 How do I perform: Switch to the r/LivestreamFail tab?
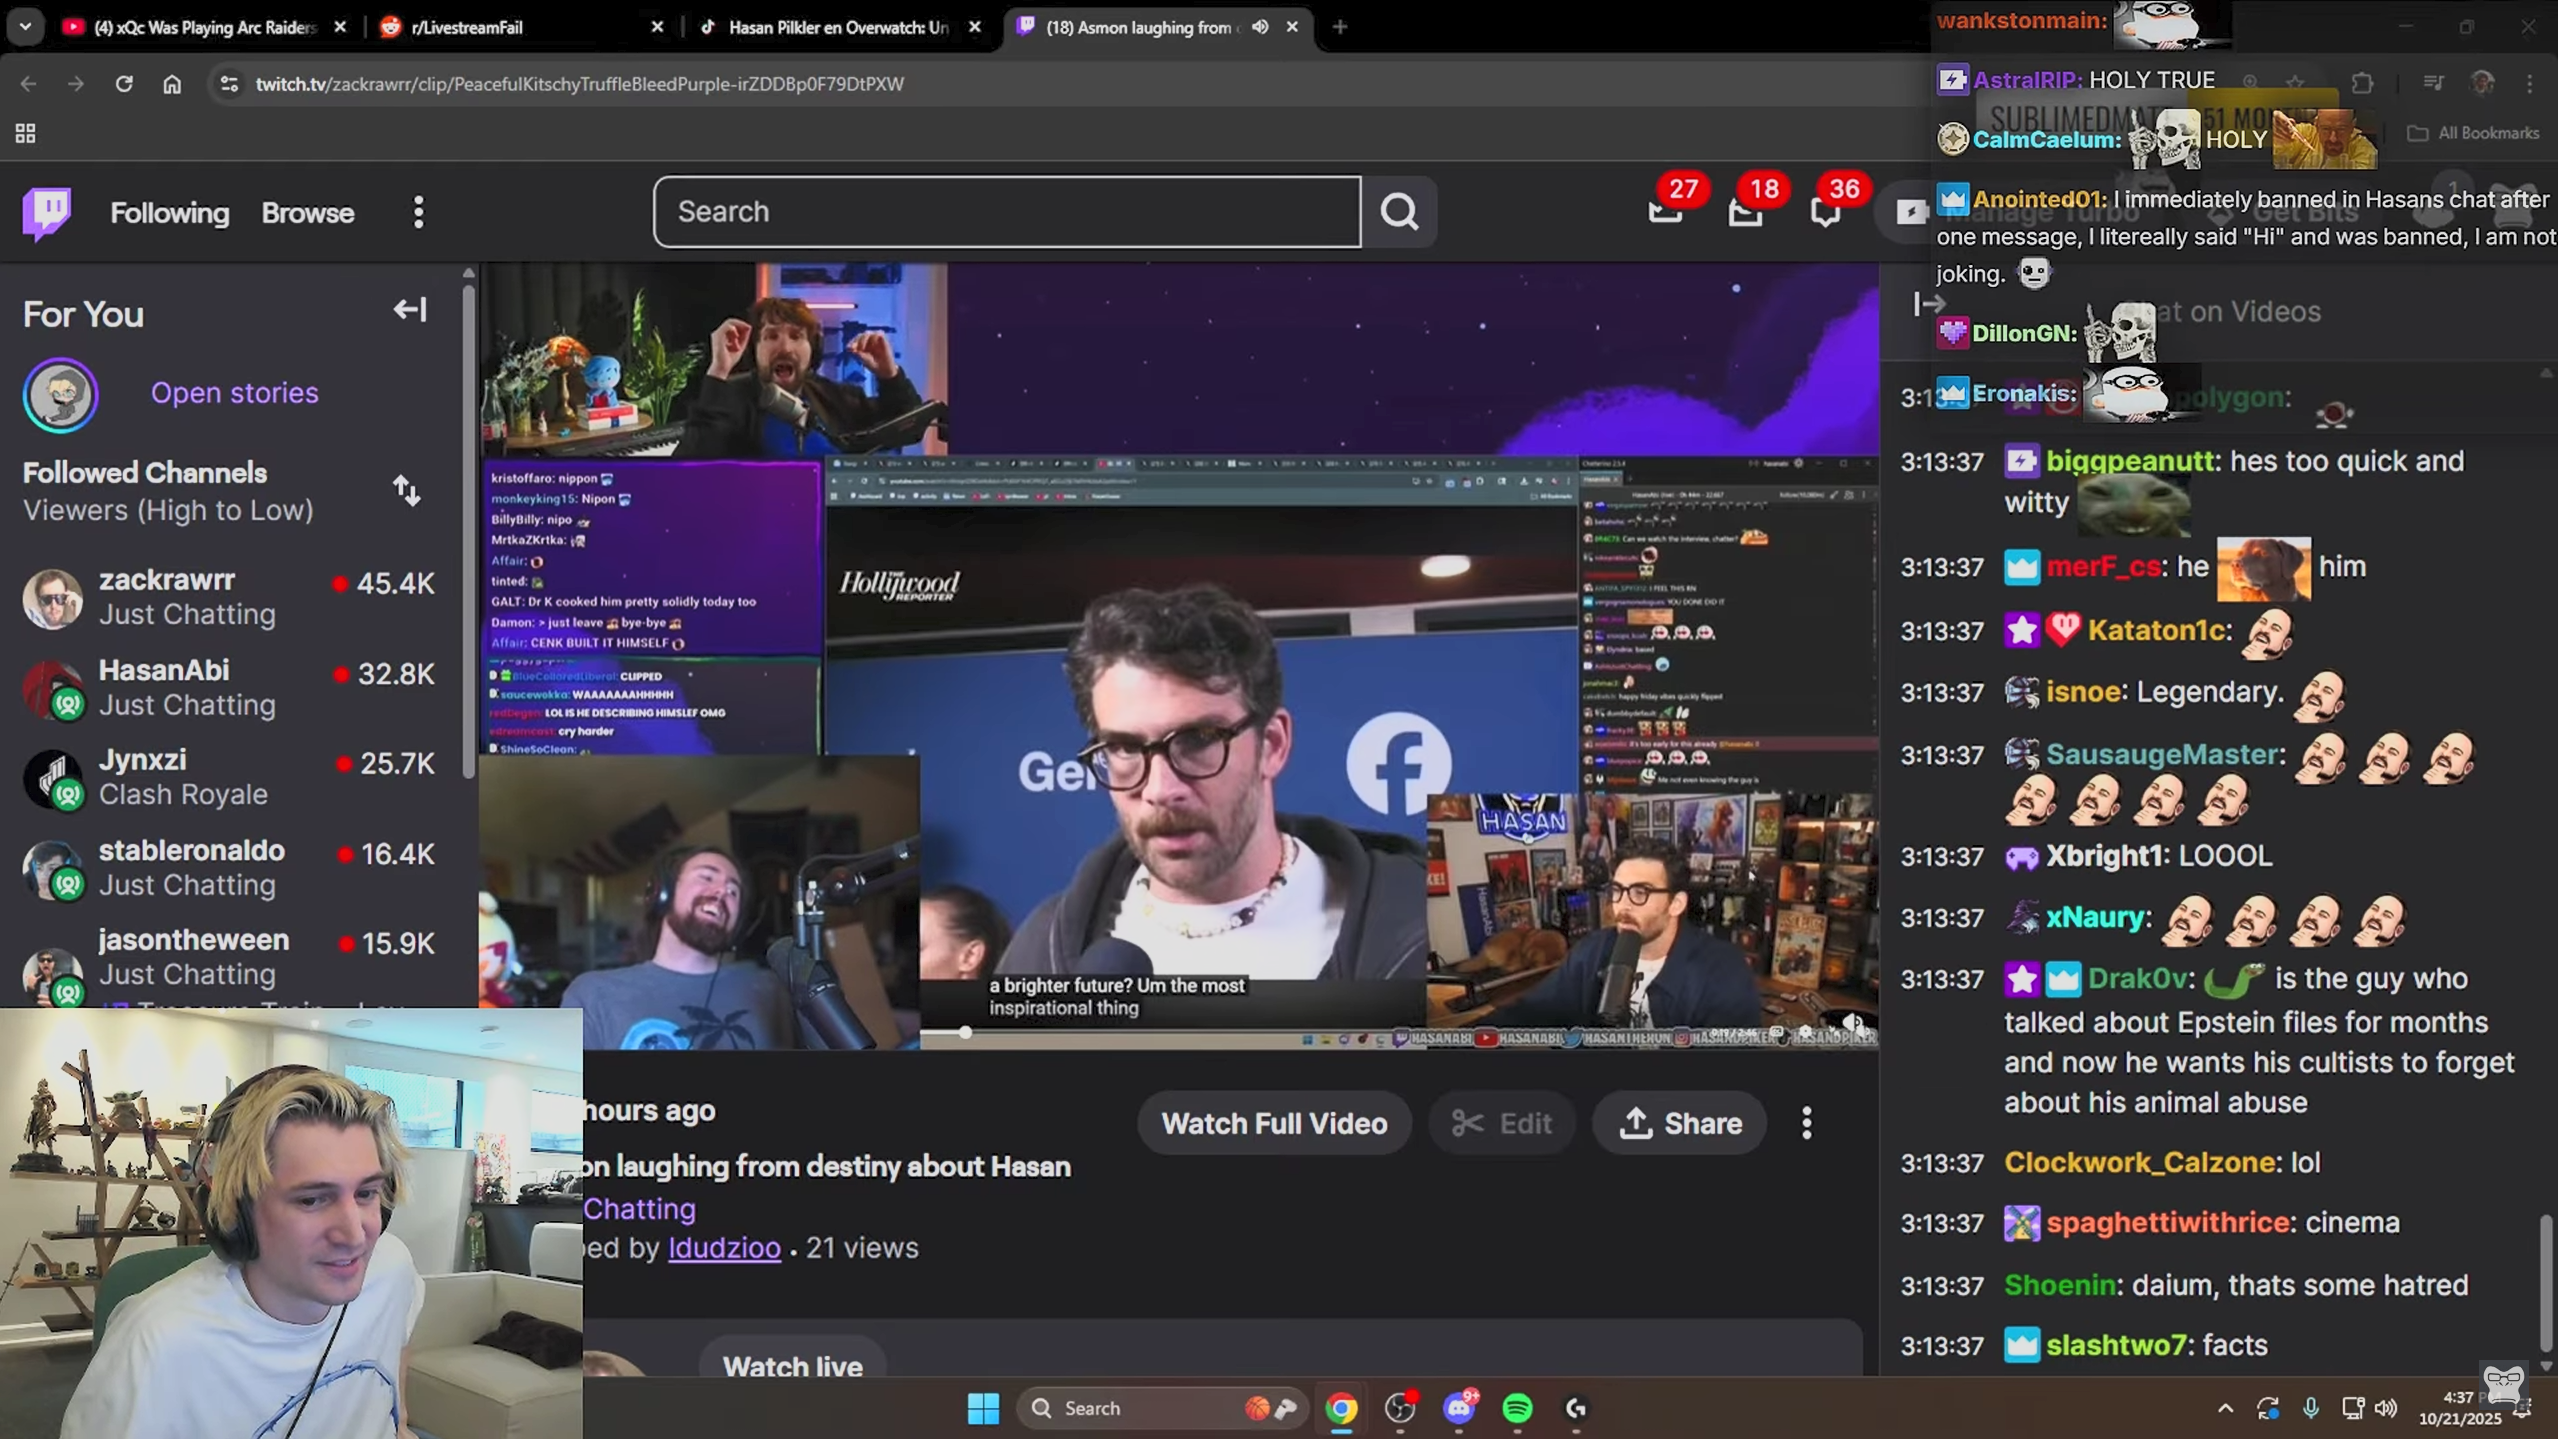click(x=467, y=27)
